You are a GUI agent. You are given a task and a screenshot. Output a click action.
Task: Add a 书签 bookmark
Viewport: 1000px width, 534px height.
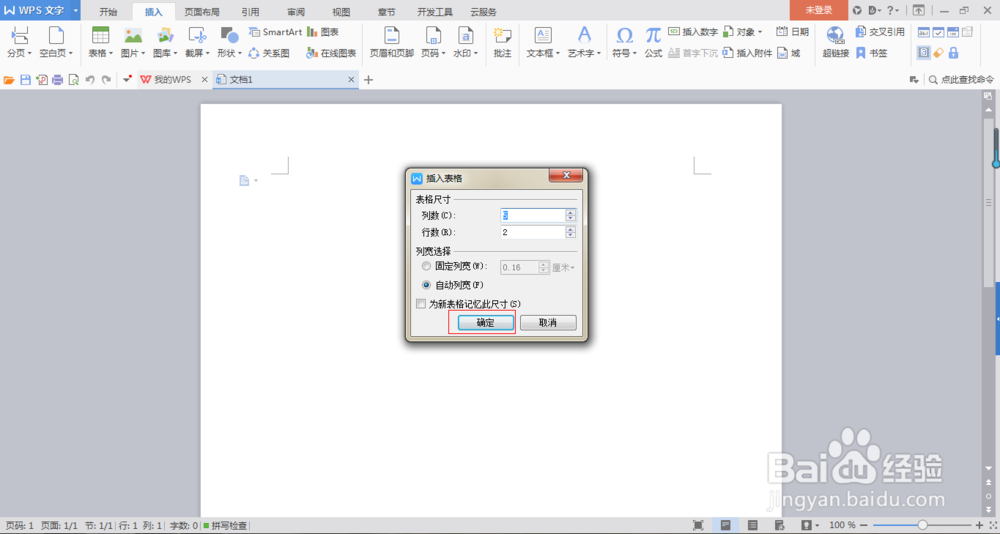(x=871, y=54)
